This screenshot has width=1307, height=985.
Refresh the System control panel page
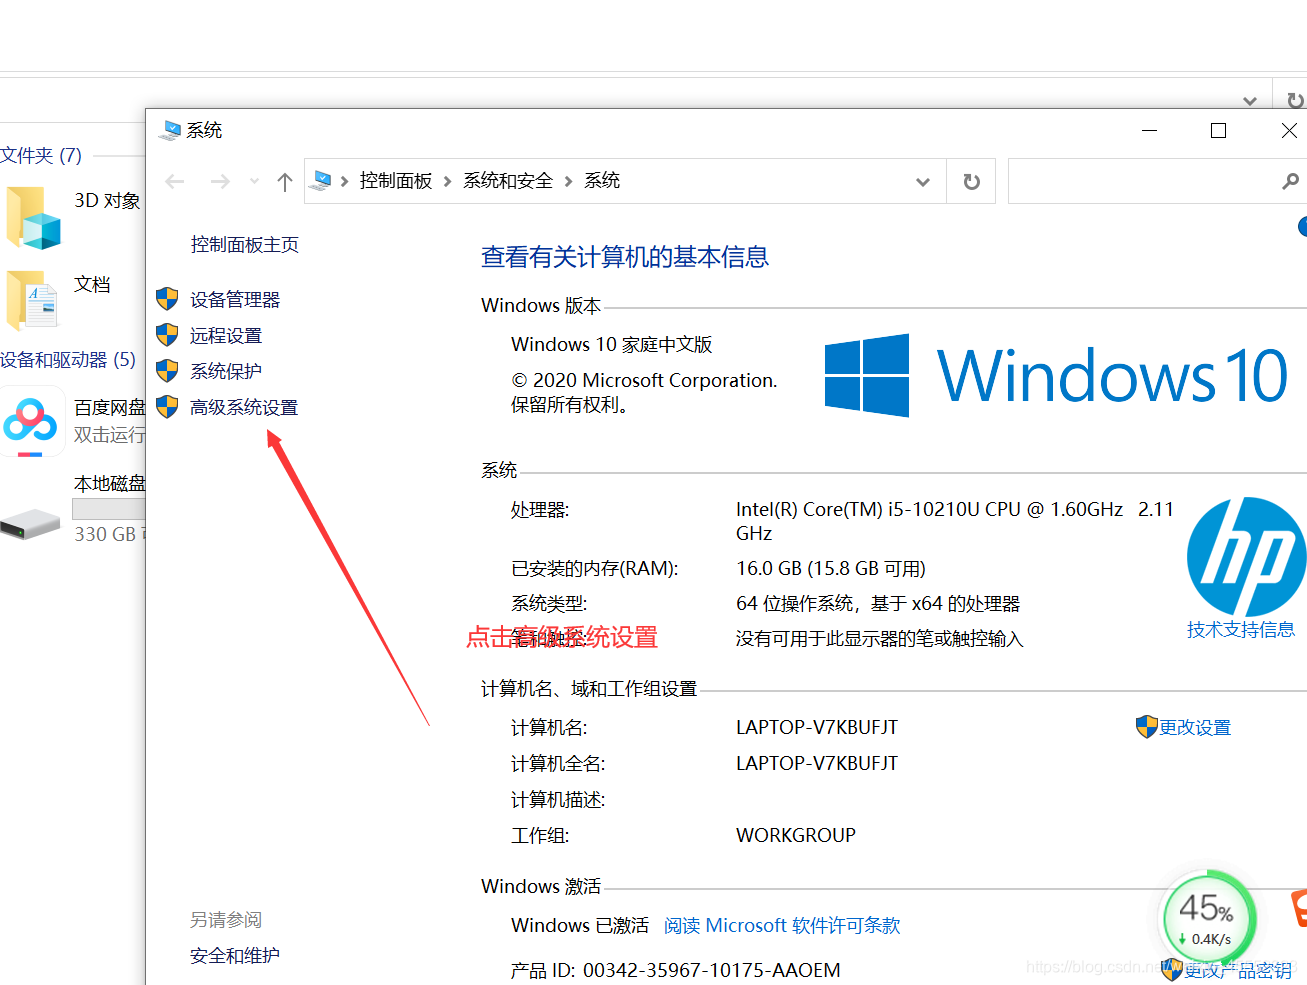click(971, 181)
